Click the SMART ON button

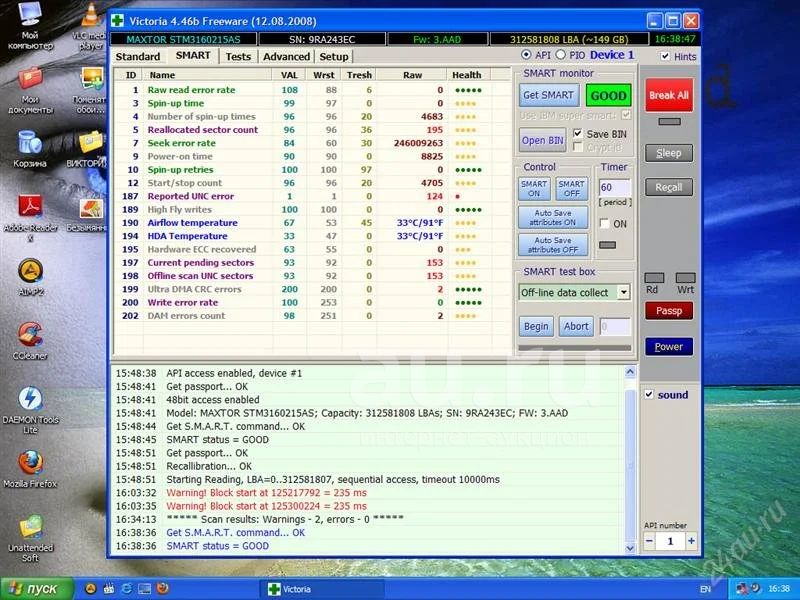click(x=534, y=188)
